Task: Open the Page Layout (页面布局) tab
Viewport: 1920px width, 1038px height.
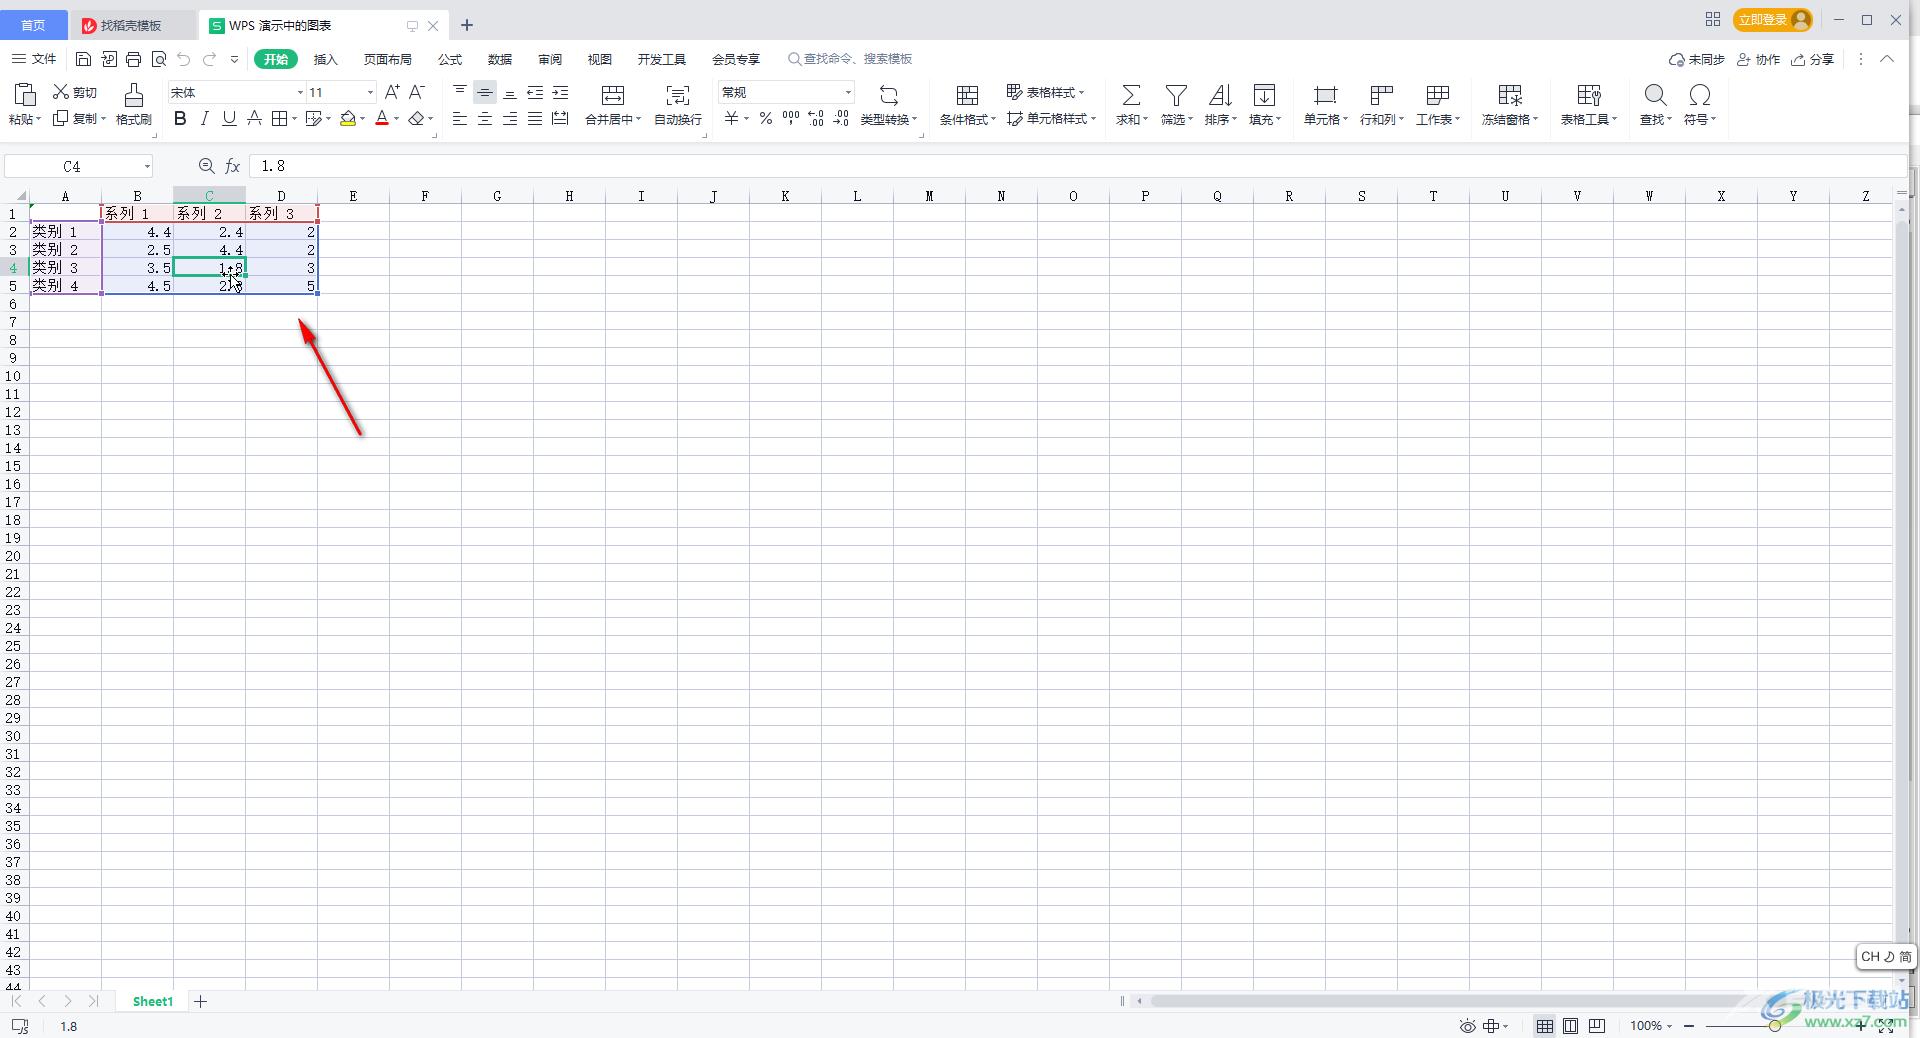Action: 388,59
